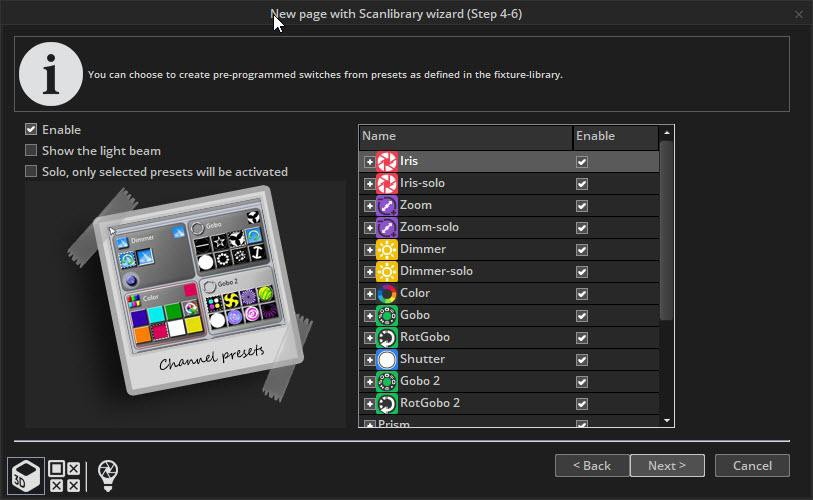
Task: Click the red Iris preset icon
Action: point(387,161)
